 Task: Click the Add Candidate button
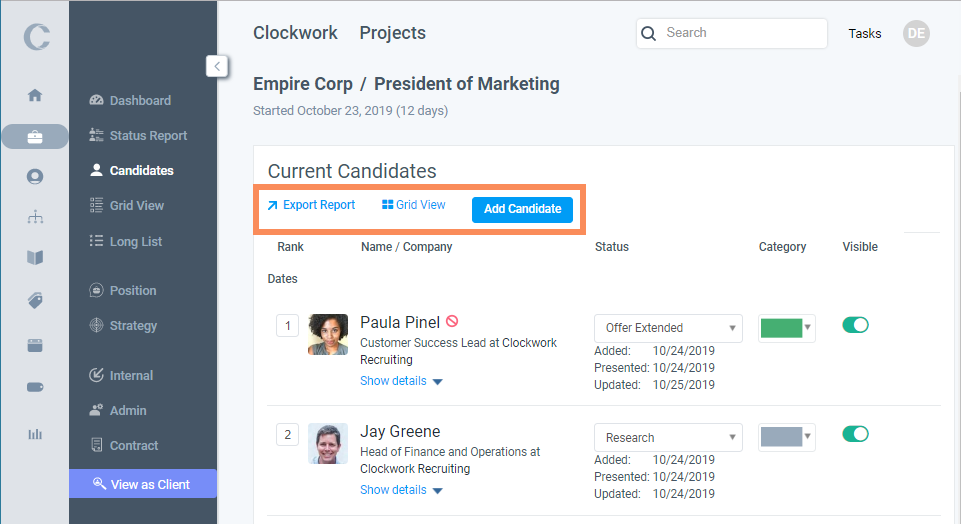tap(522, 209)
